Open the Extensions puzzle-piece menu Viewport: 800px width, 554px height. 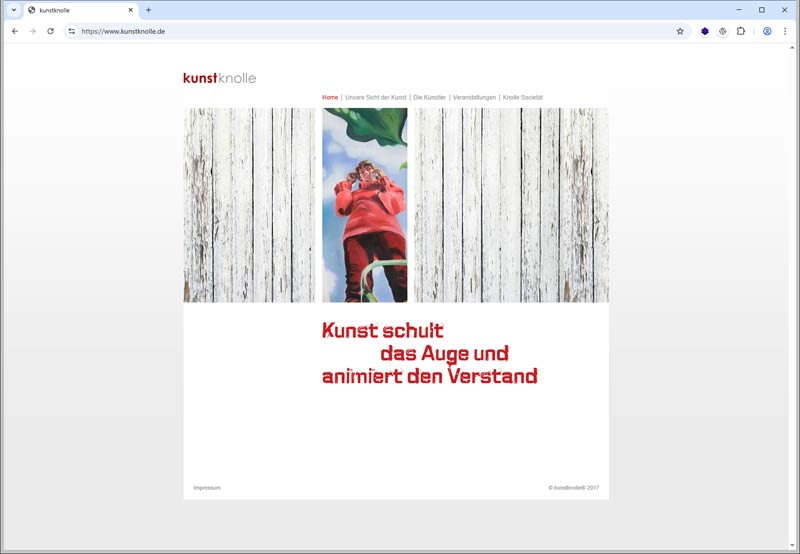point(741,31)
